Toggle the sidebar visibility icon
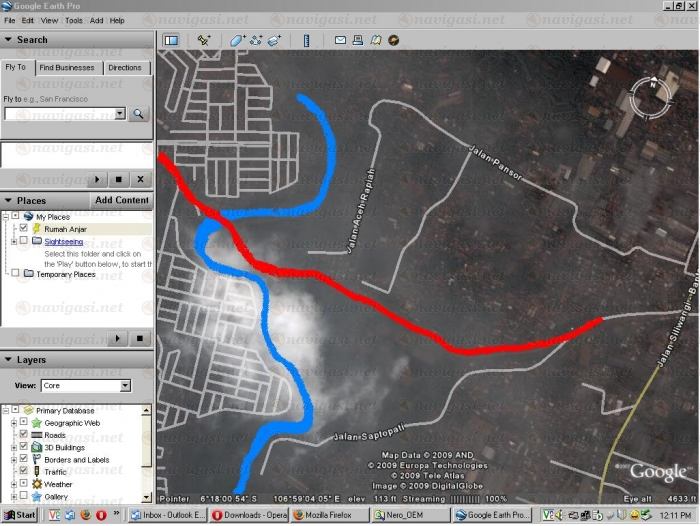 (x=170, y=40)
